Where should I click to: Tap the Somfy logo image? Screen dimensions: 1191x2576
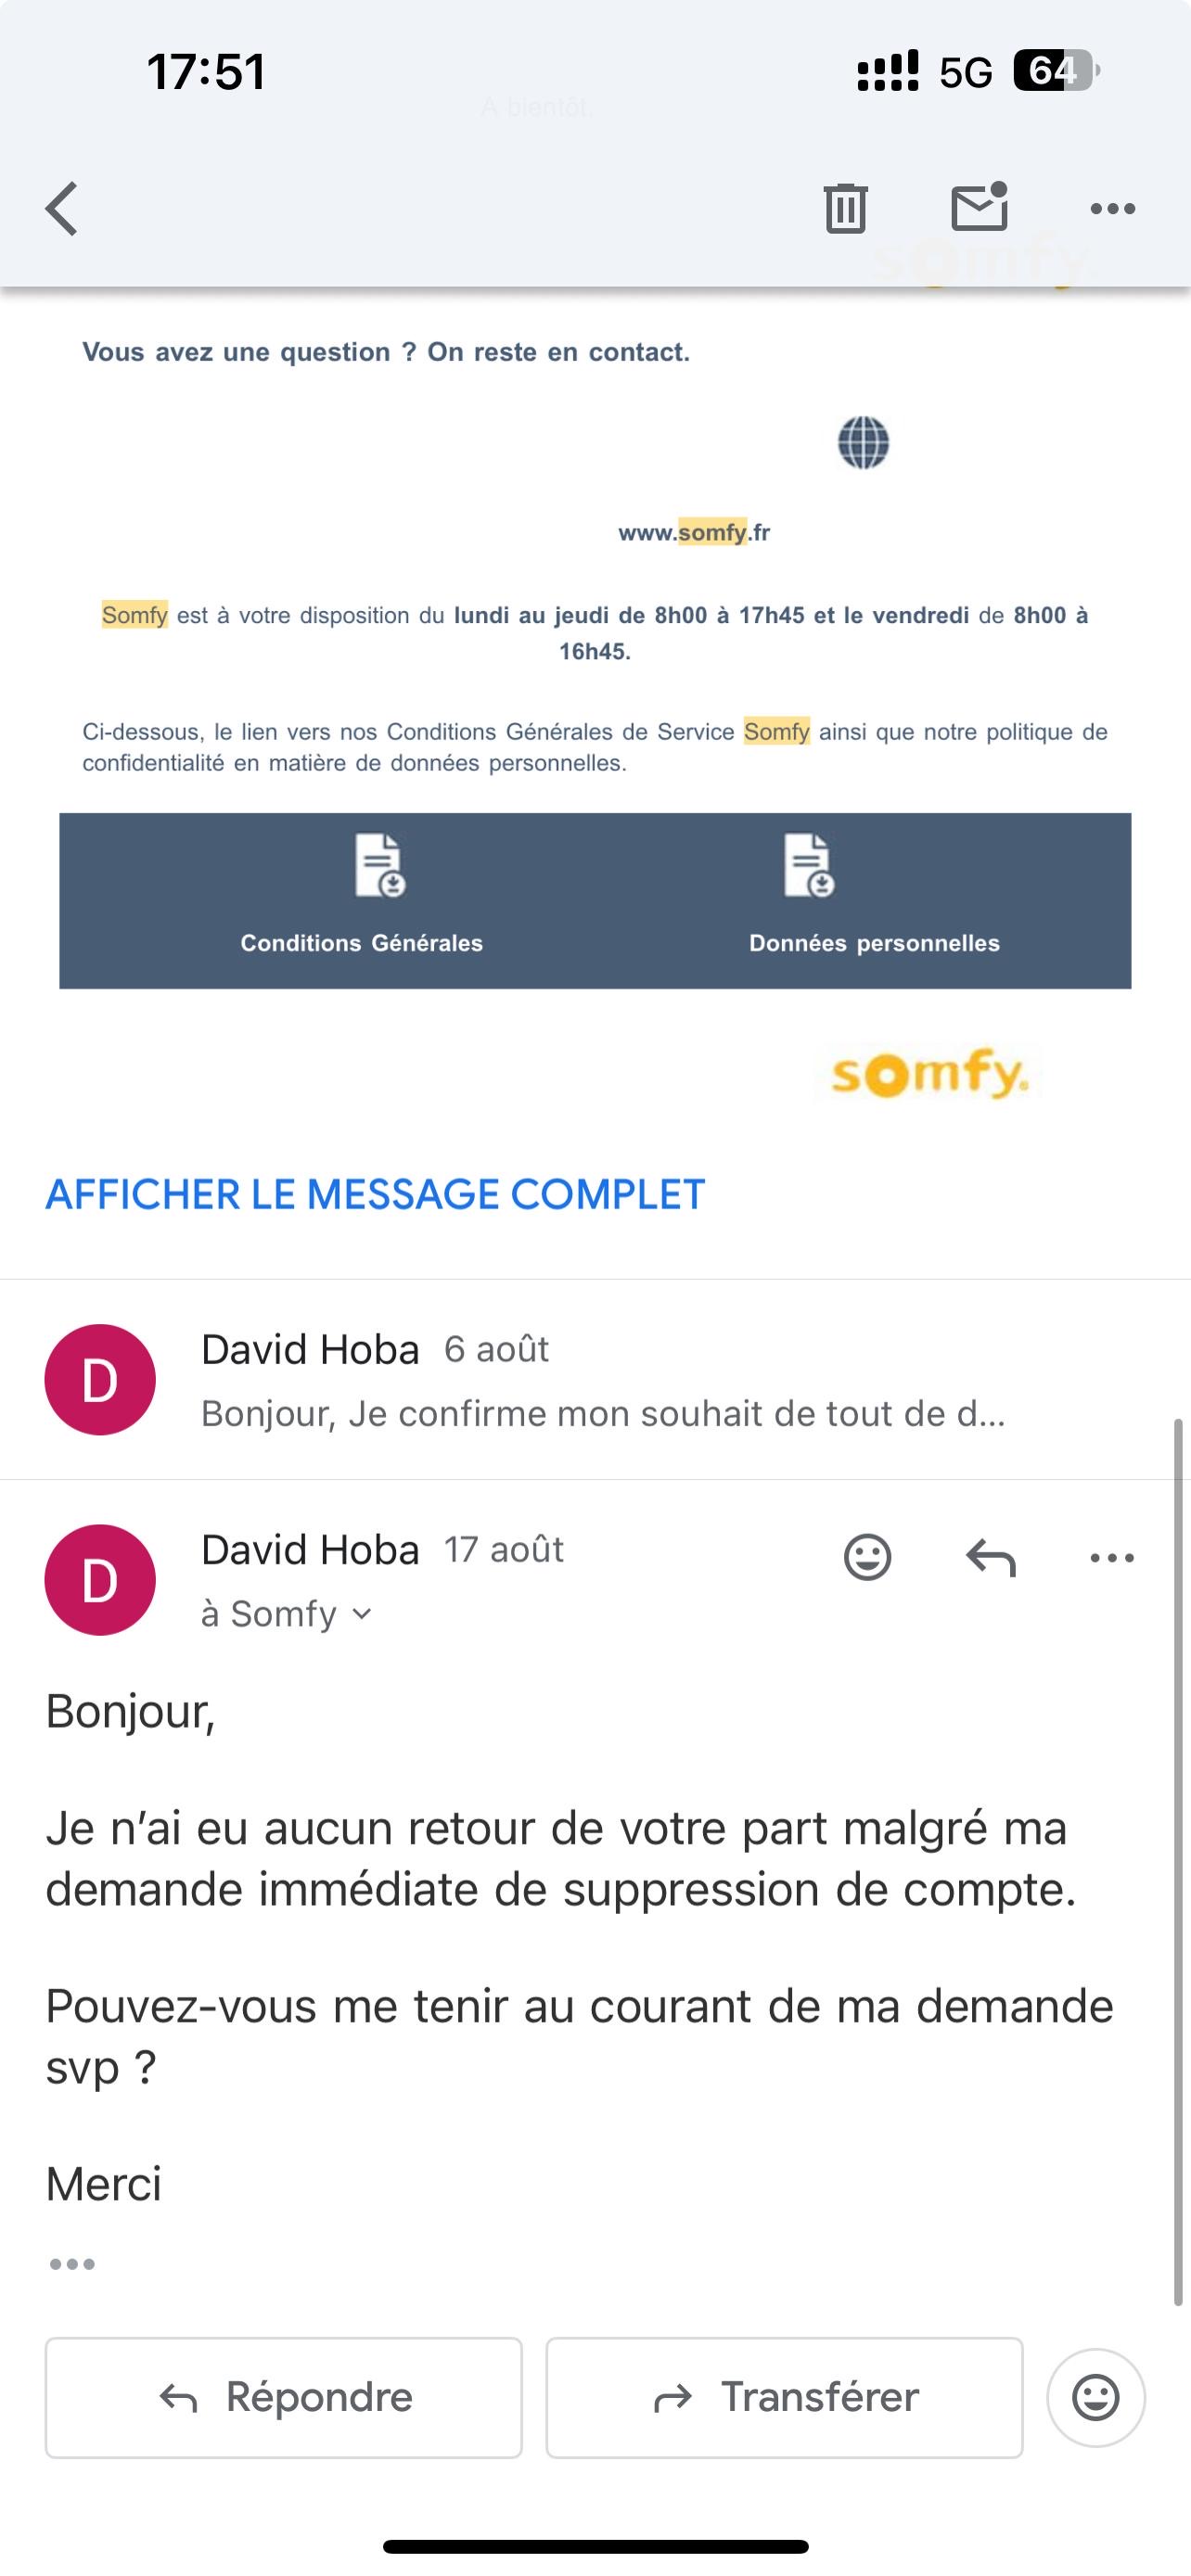(929, 1074)
